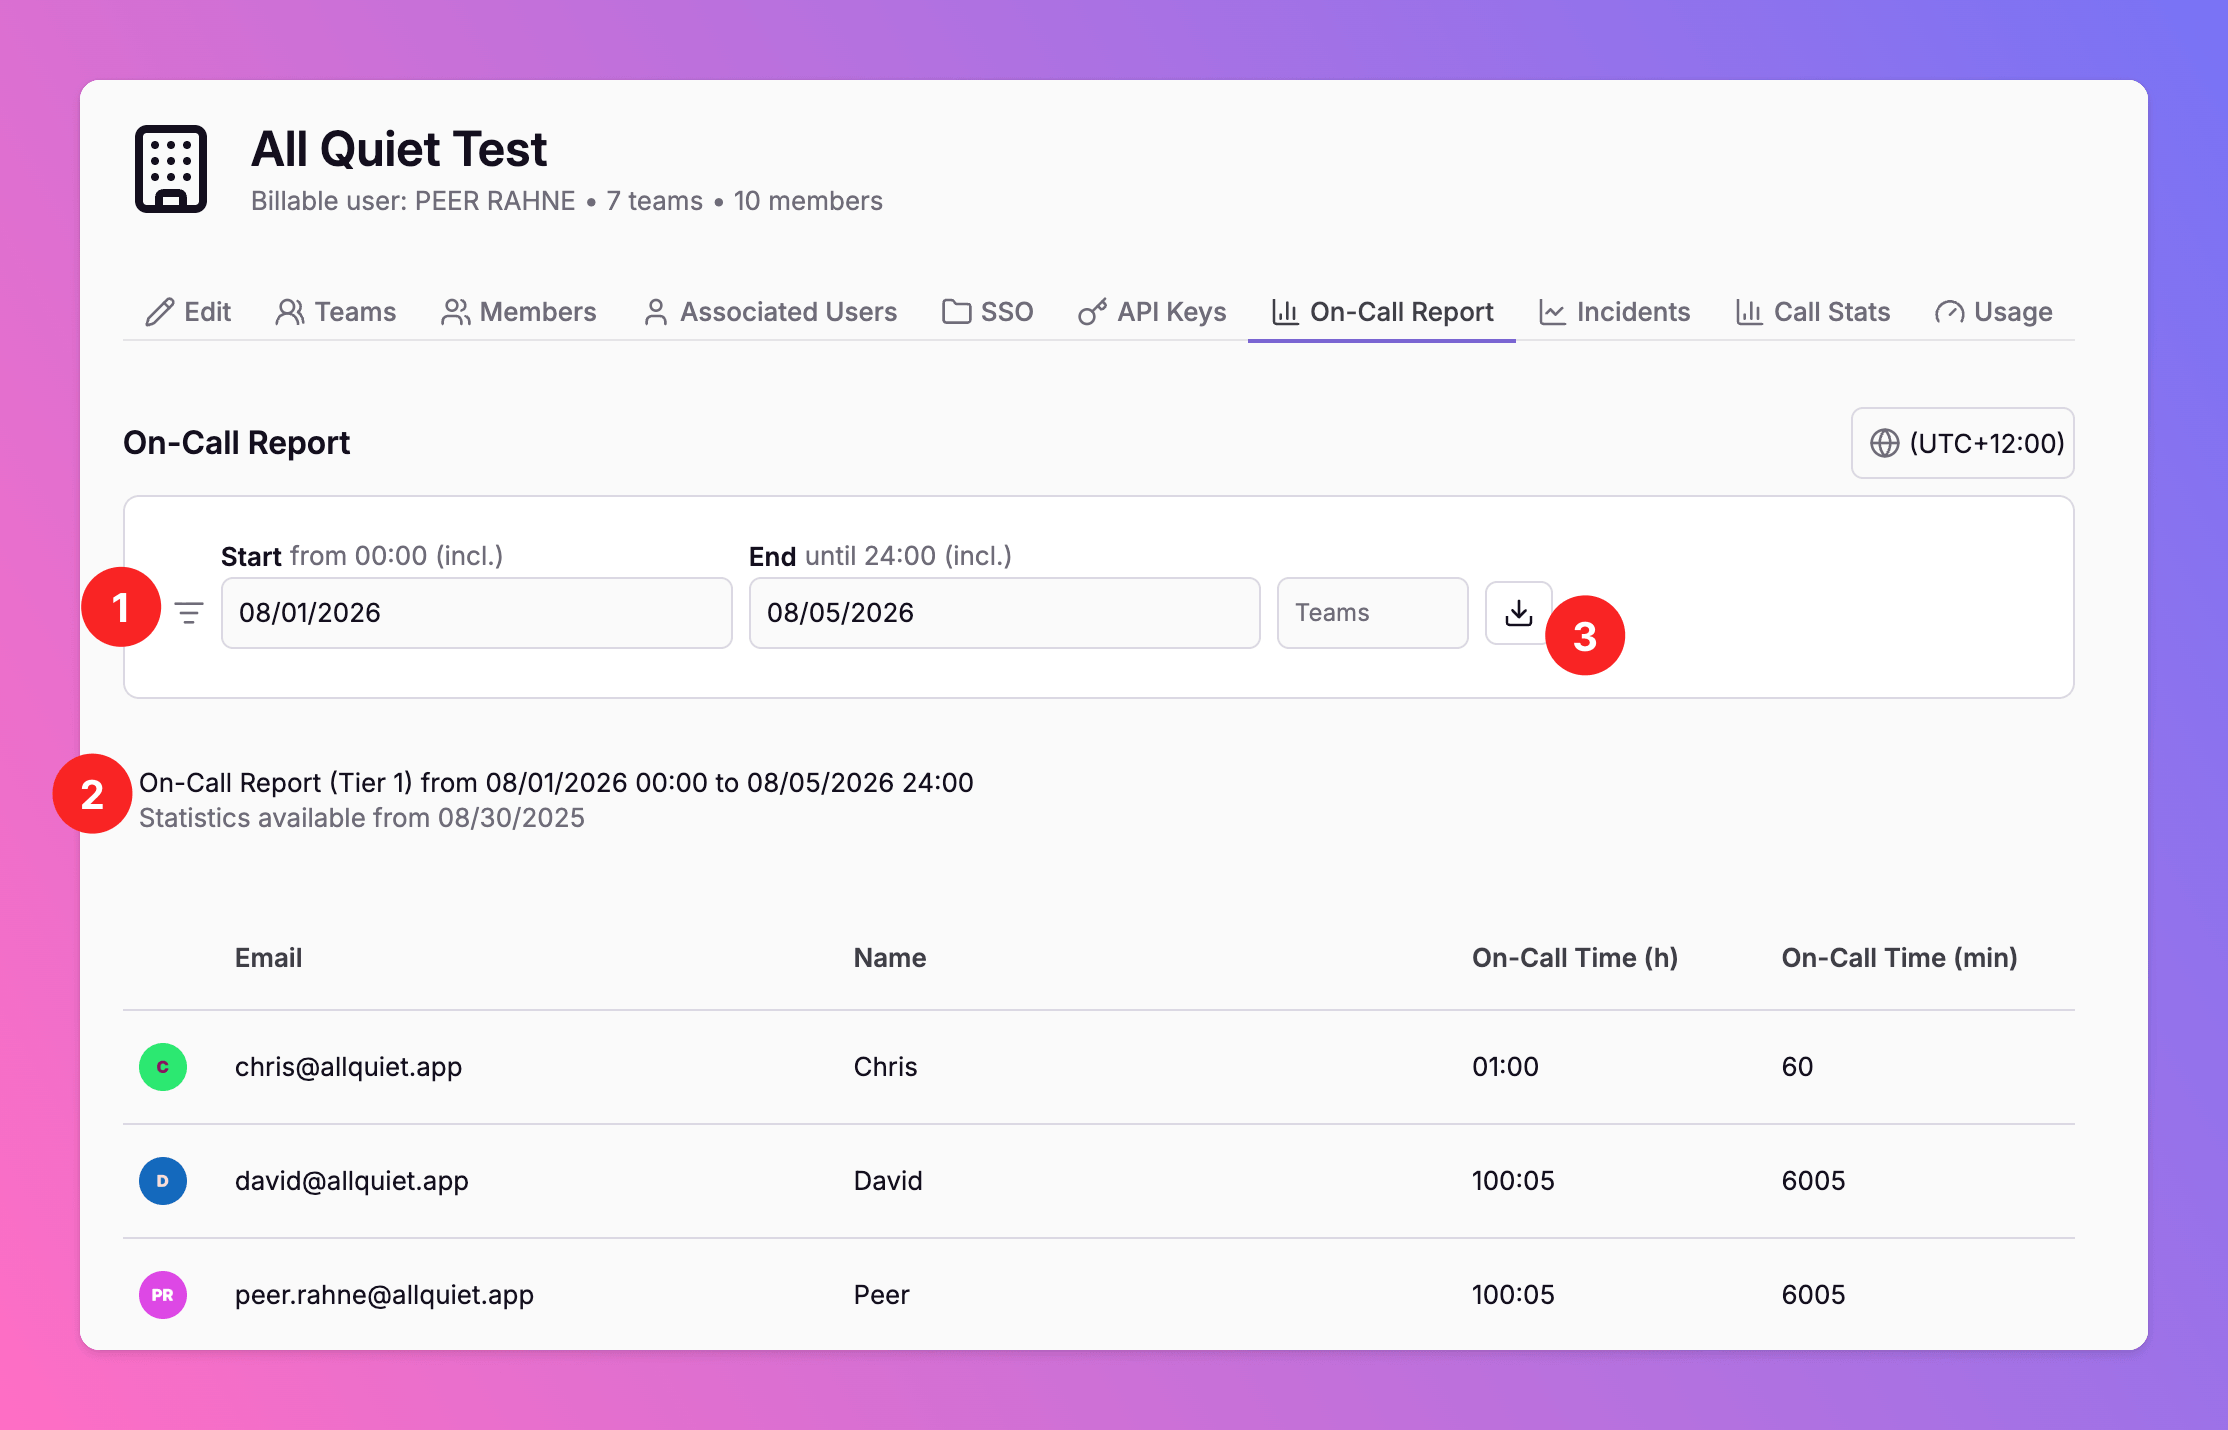Select the david@allquiet.app email
Screen dimensions: 2228x1430
pos(351,1181)
